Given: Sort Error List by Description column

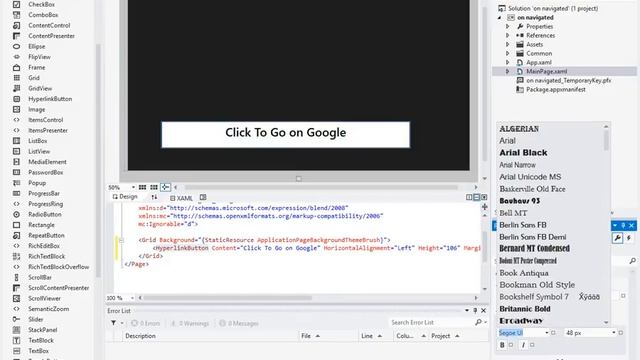Looking at the screenshot, I should coord(140,336).
